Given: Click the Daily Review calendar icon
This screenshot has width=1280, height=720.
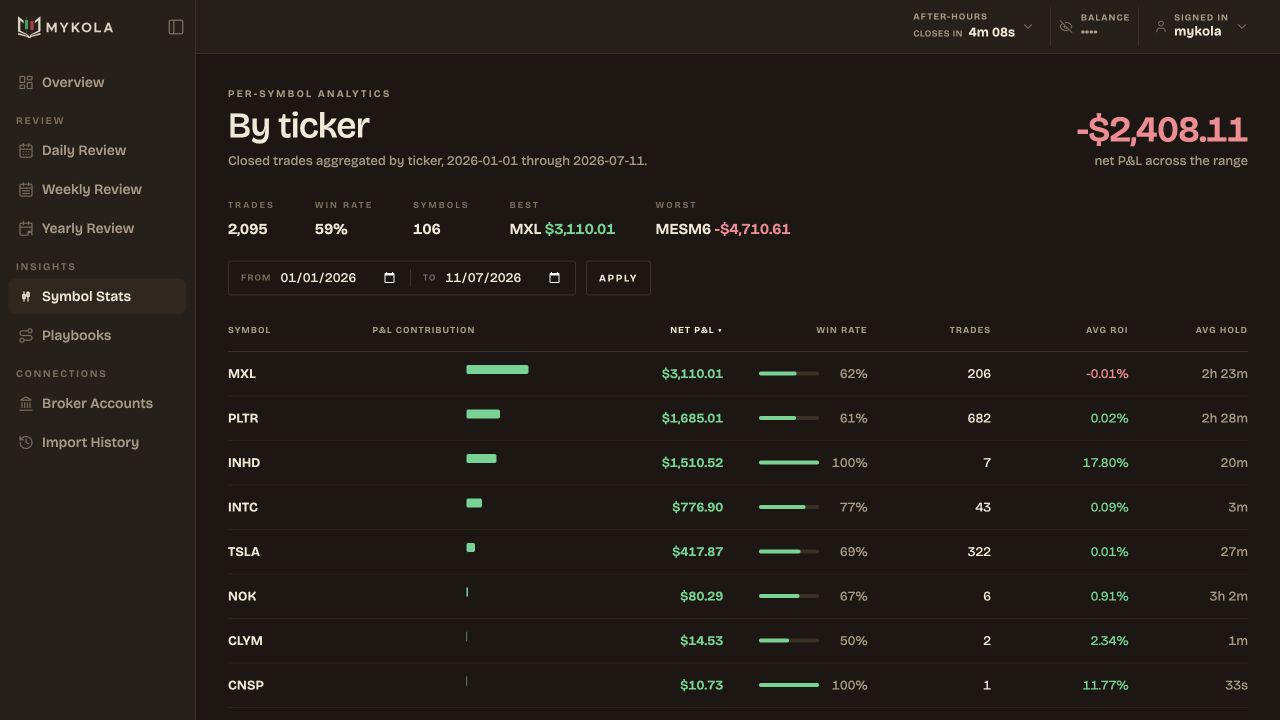Looking at the screenshot, I should (26, 150).
